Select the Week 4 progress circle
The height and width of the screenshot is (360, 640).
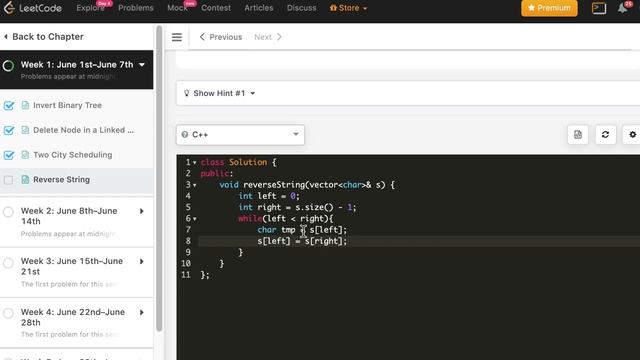(8, 313)
